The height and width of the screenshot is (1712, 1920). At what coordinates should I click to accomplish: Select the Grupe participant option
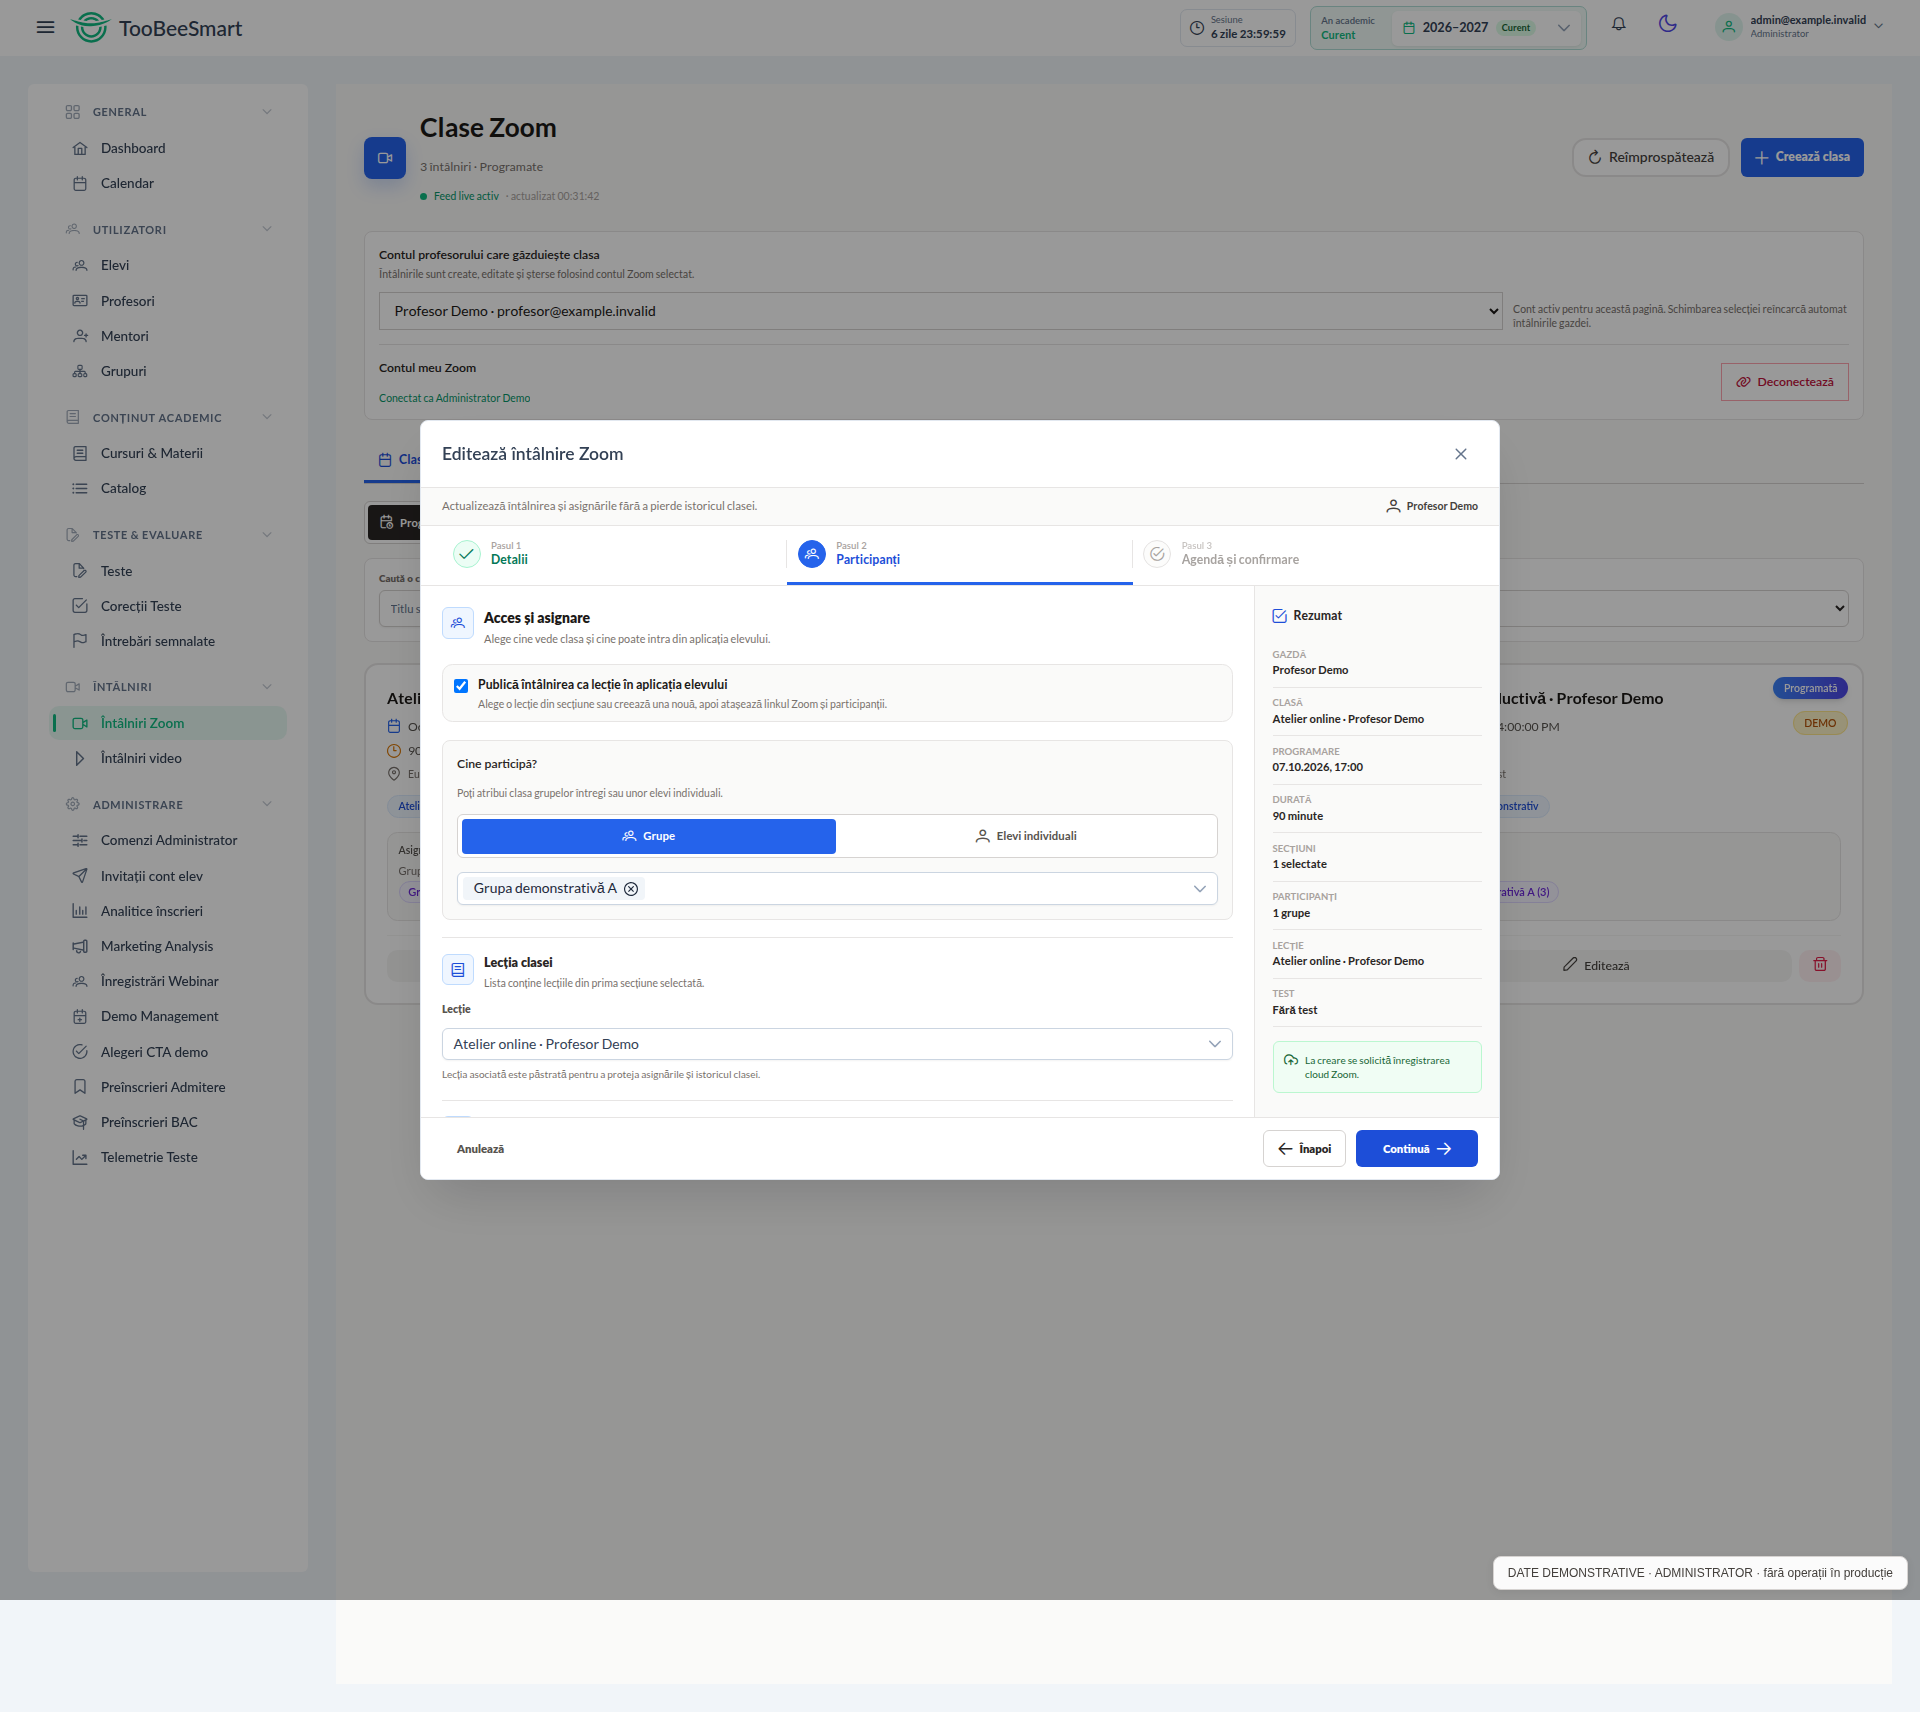point(648,836)
